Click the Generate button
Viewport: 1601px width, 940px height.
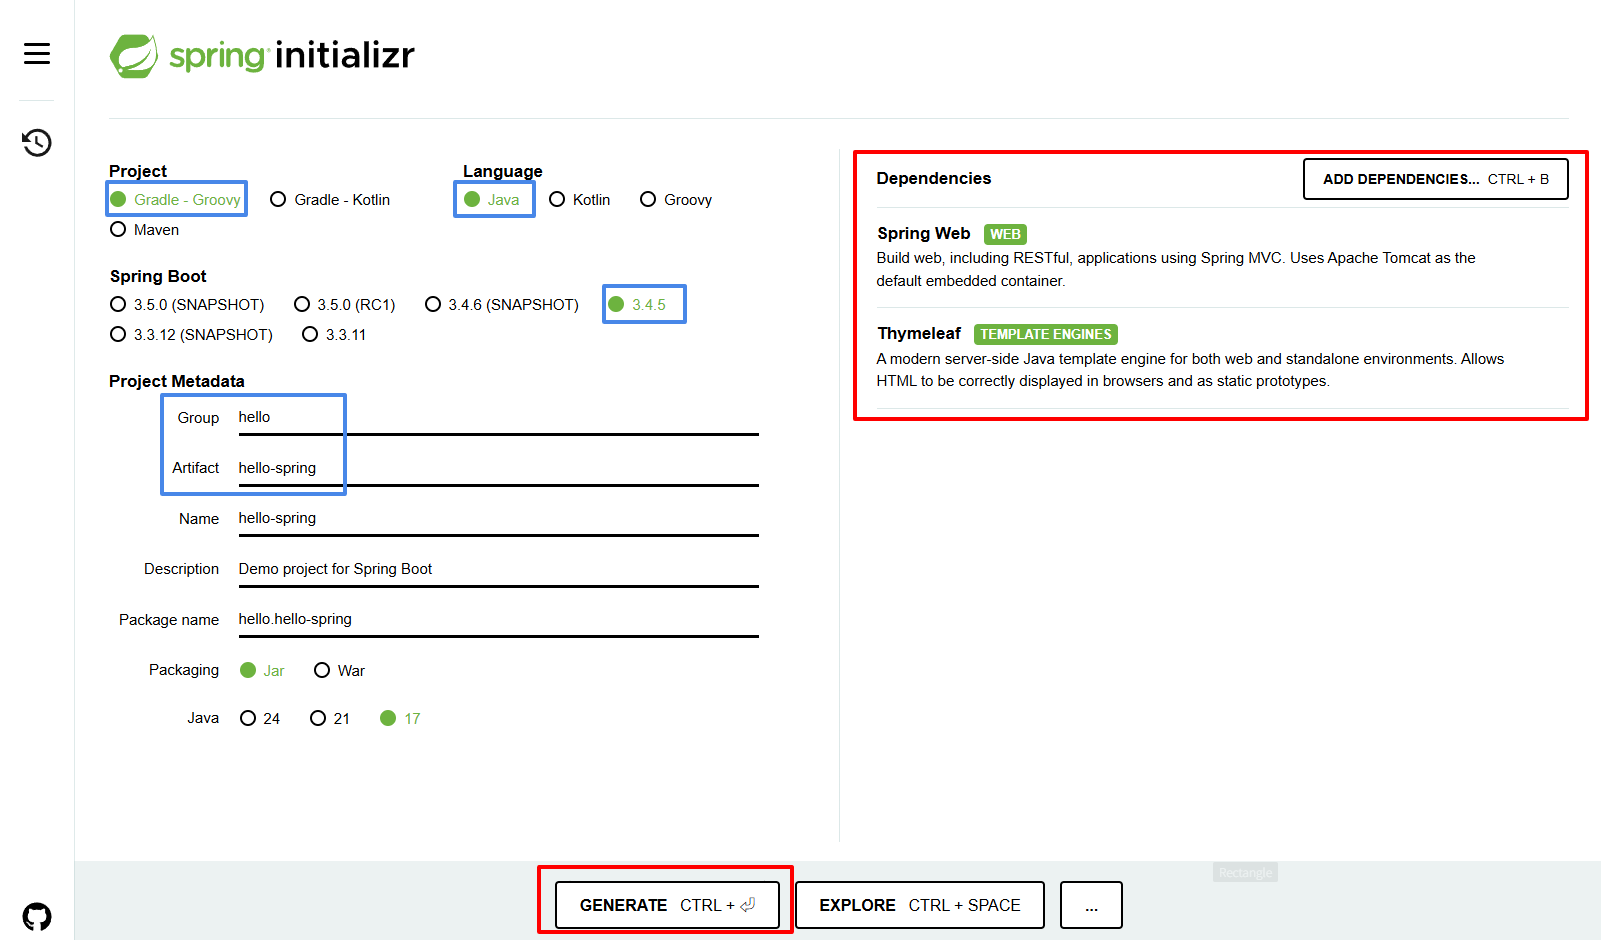pyautogui.click(x=667, y=905)
